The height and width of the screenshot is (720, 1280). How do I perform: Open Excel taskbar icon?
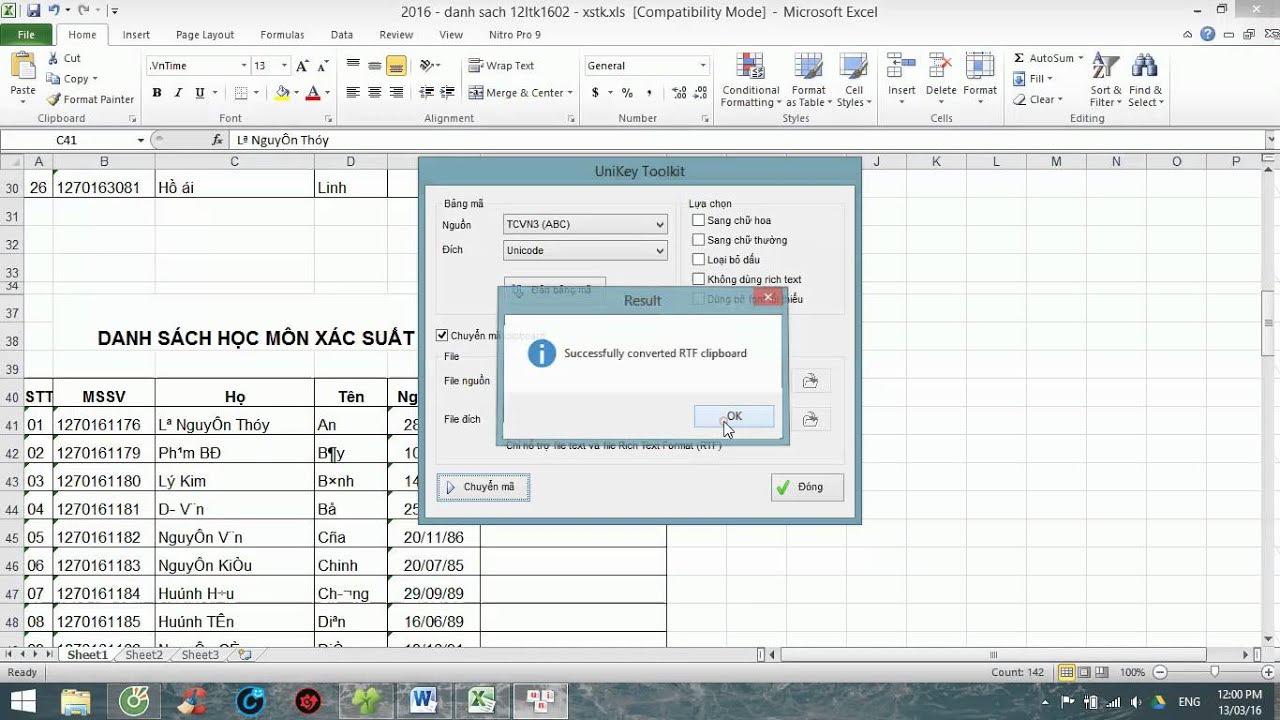482,700
